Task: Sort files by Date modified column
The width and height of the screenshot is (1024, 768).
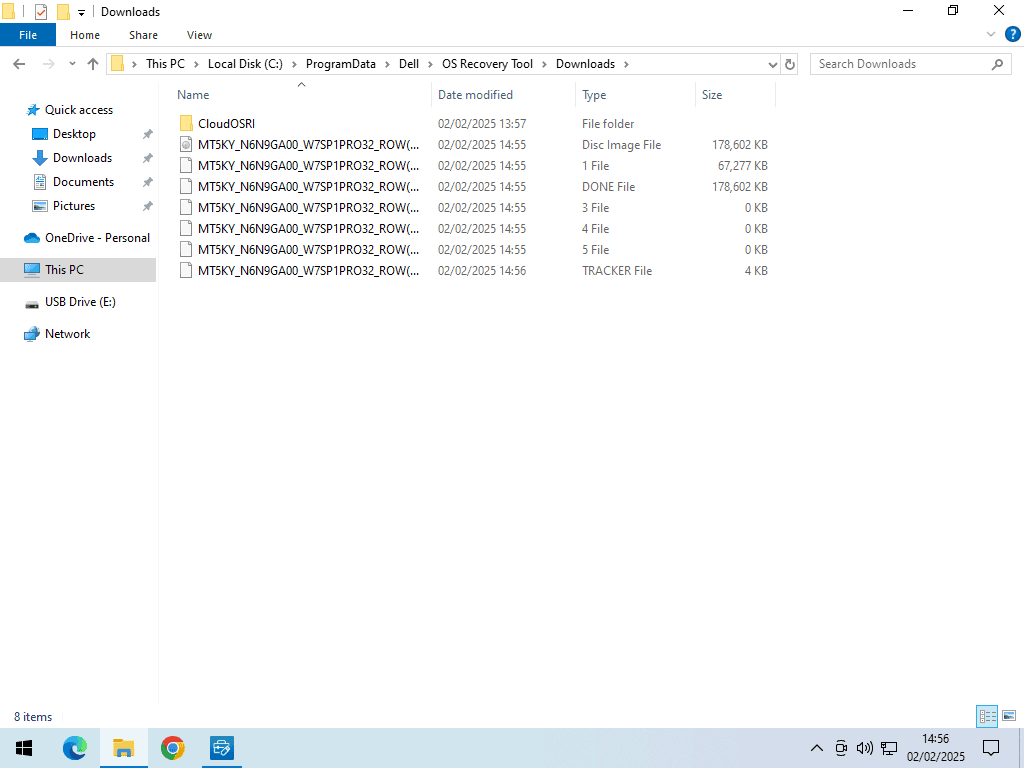Action: pyautogui.click(x=475, y=95)
